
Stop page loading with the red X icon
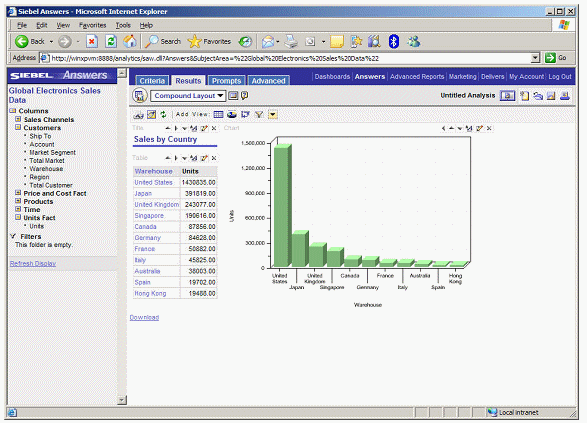coord(92,41)
